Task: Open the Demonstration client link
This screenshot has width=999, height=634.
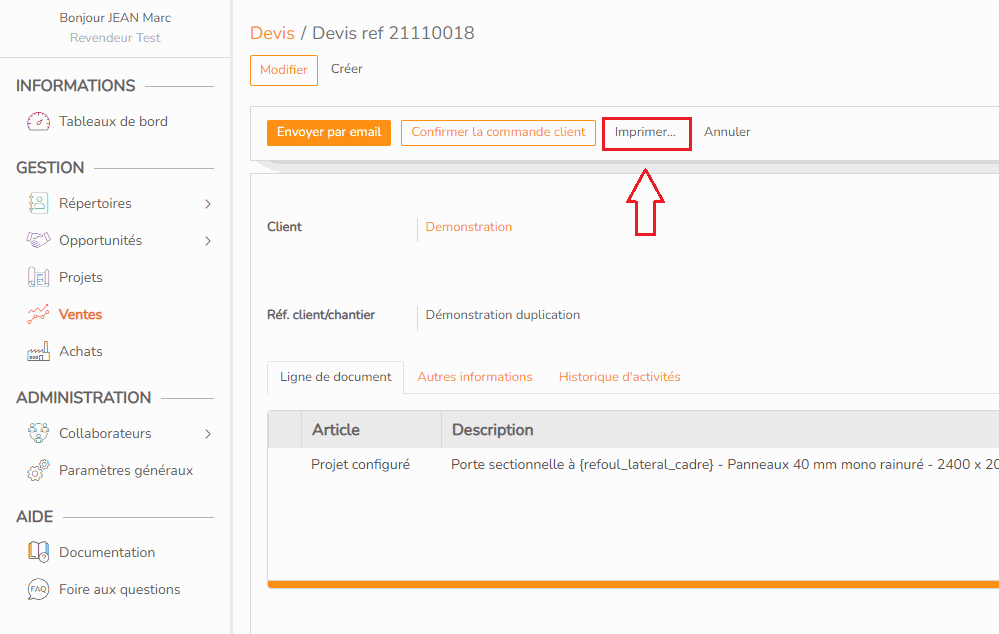Action: (x=469, y=227)
